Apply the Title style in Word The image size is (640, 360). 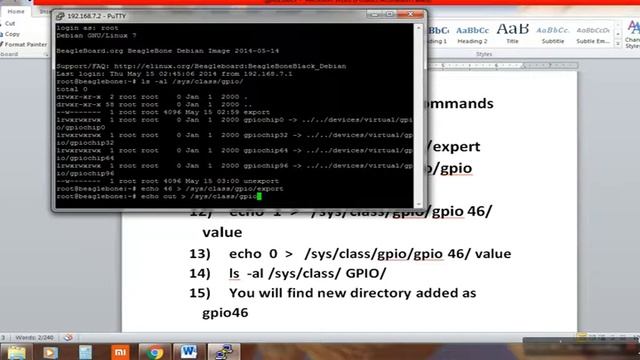(512, 34)
